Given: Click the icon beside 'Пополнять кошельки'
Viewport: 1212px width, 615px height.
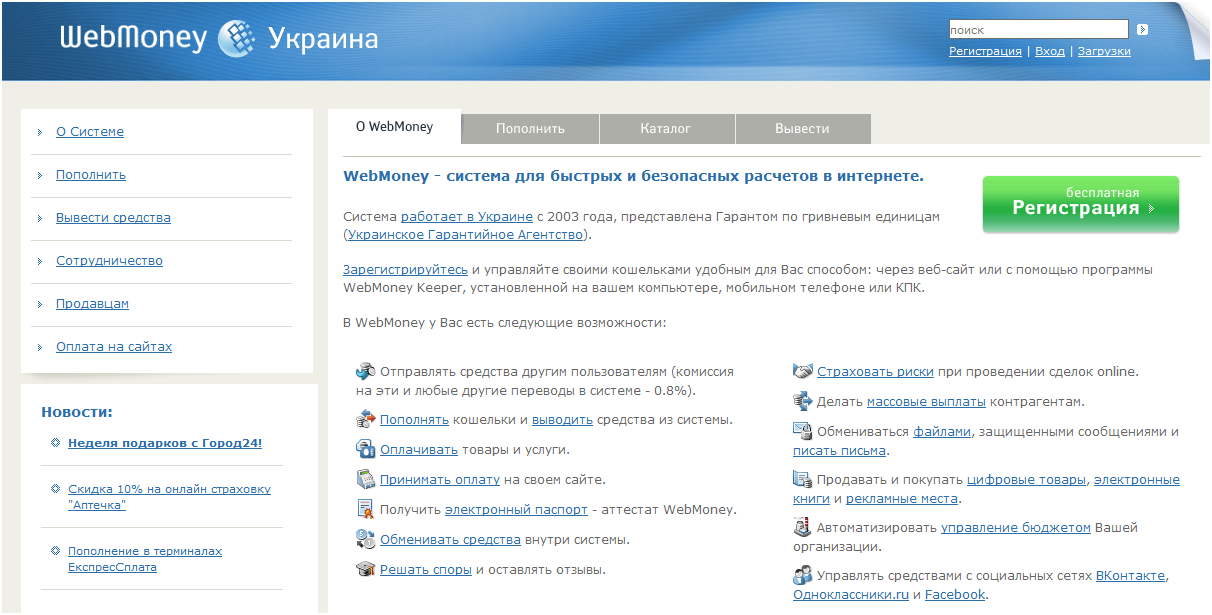Looking at the screenshot, I should pos(365,419).
